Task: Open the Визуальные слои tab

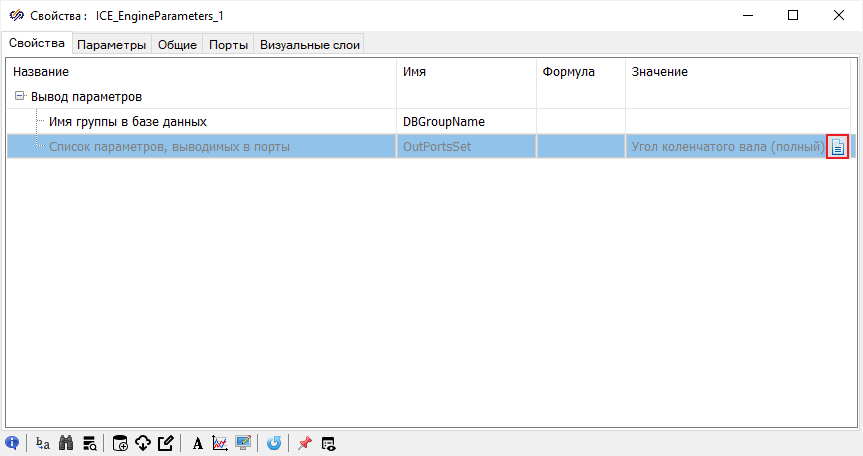Action: [309, 45]
